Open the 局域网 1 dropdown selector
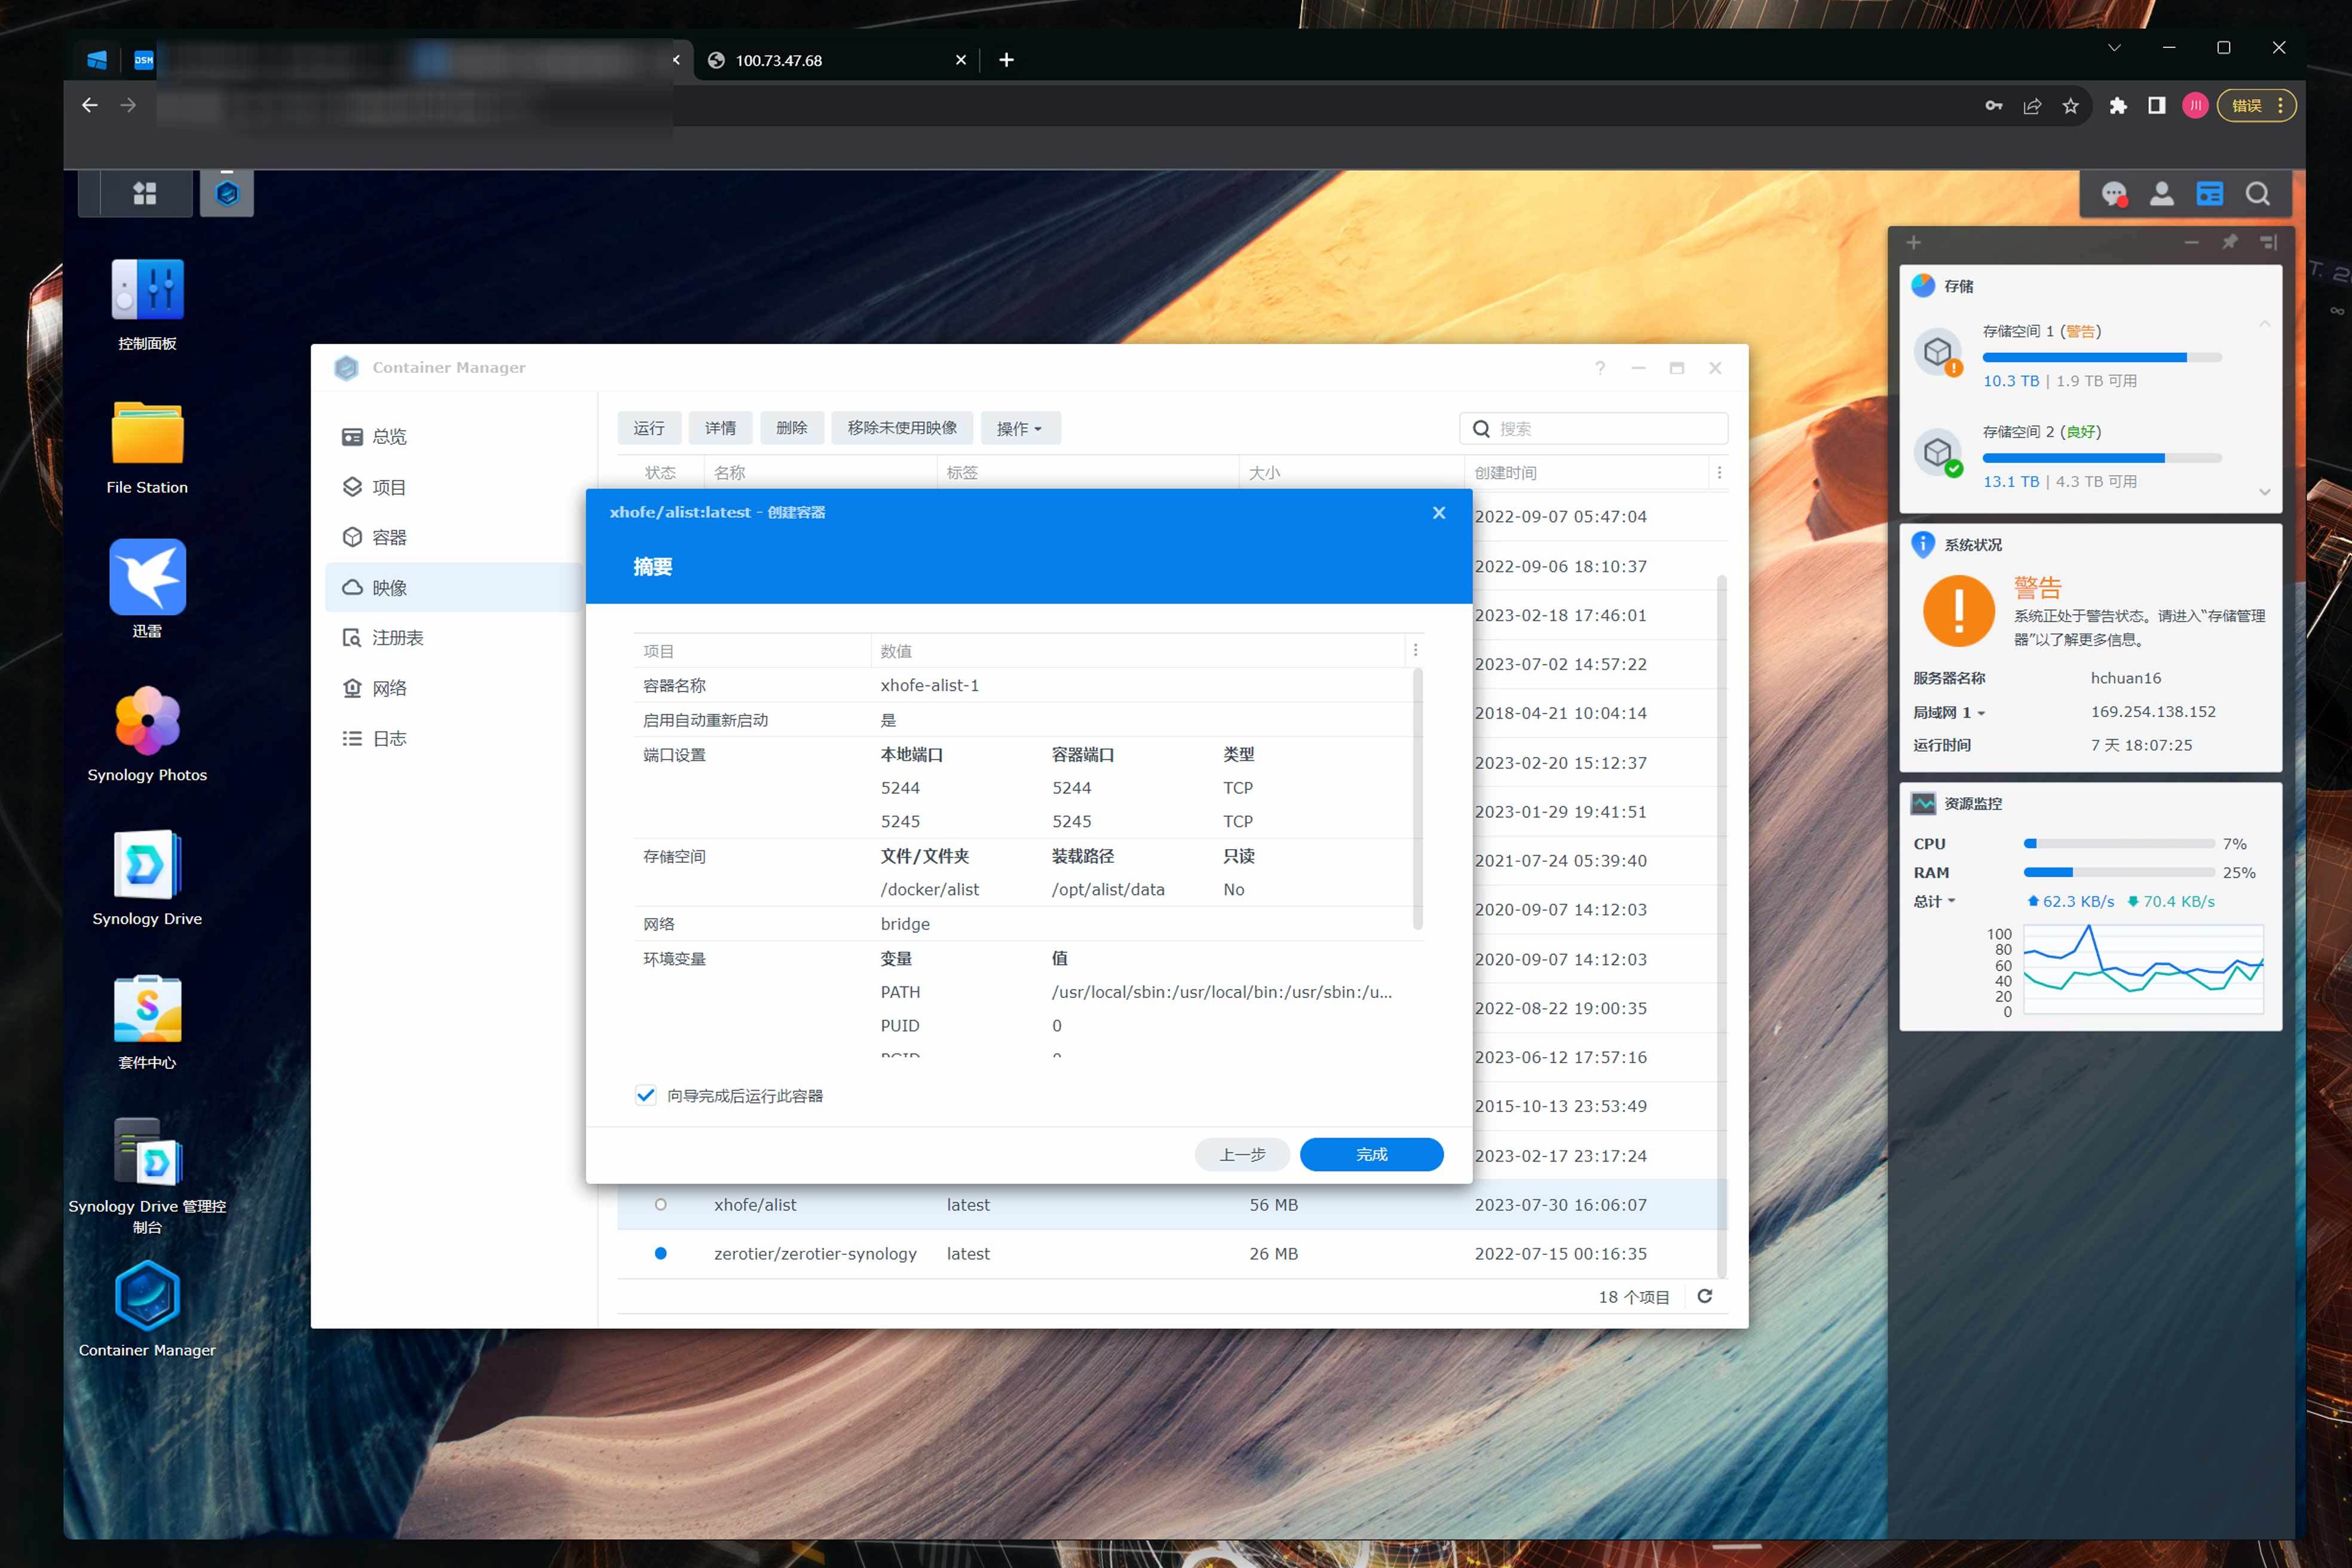Screen dimensions: 2352x1568 [1949, 712]
